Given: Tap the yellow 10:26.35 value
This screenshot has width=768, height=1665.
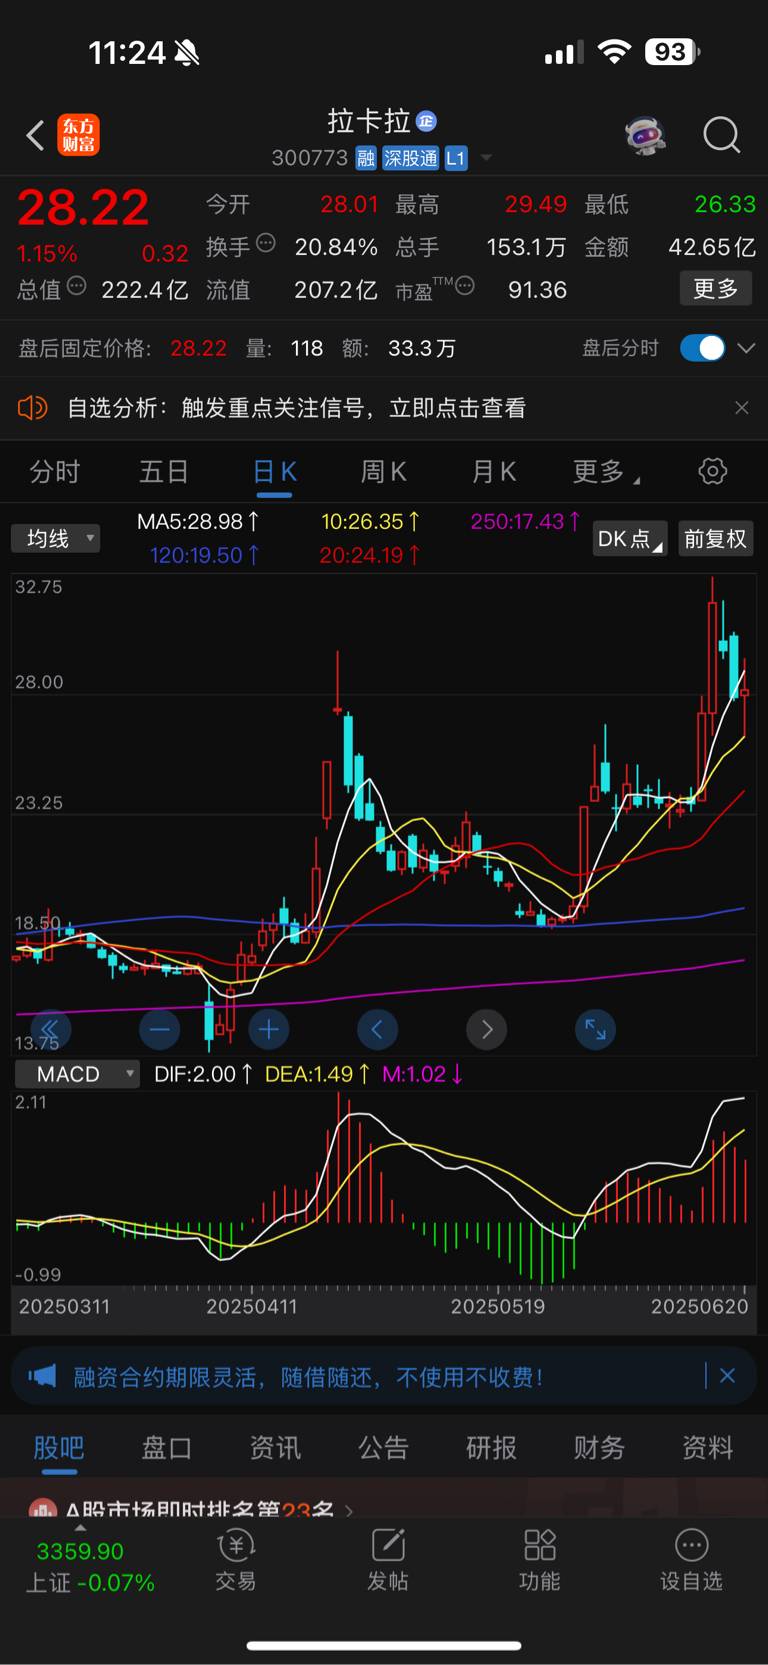Looking at the screenshot, I should [370, 521].
